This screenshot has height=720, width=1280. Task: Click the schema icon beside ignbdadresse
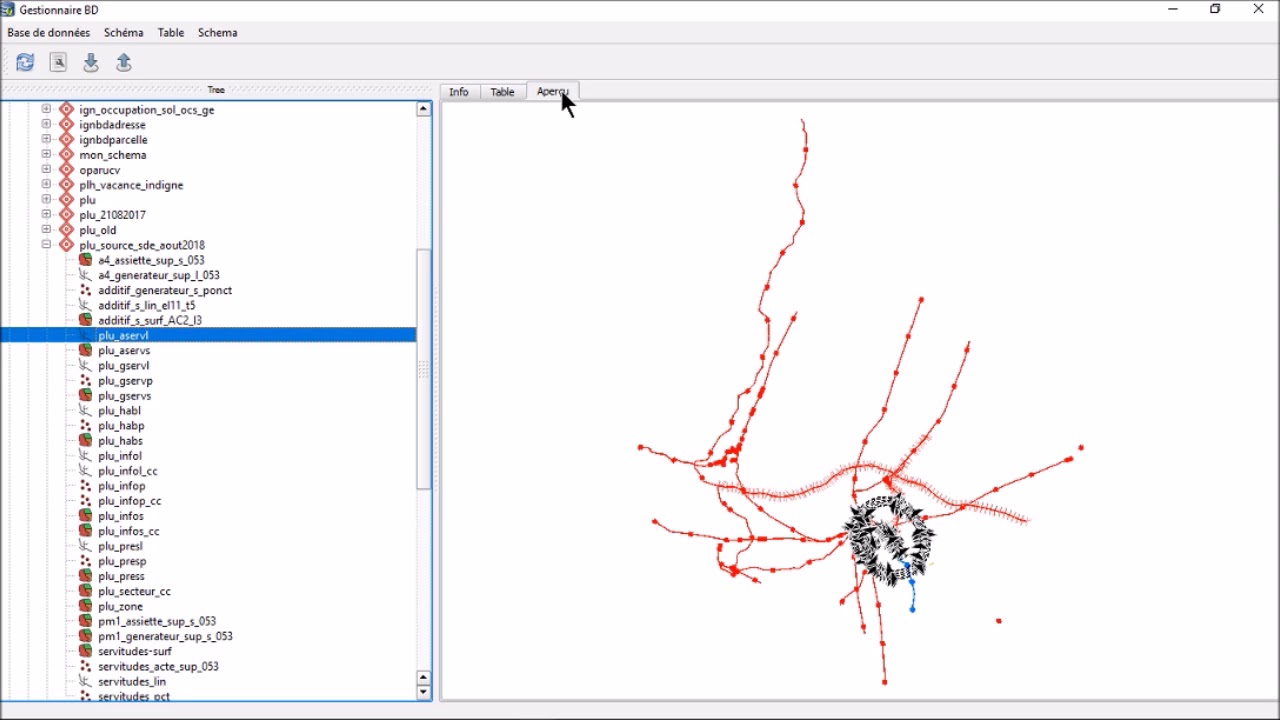(x=66, y=125)
